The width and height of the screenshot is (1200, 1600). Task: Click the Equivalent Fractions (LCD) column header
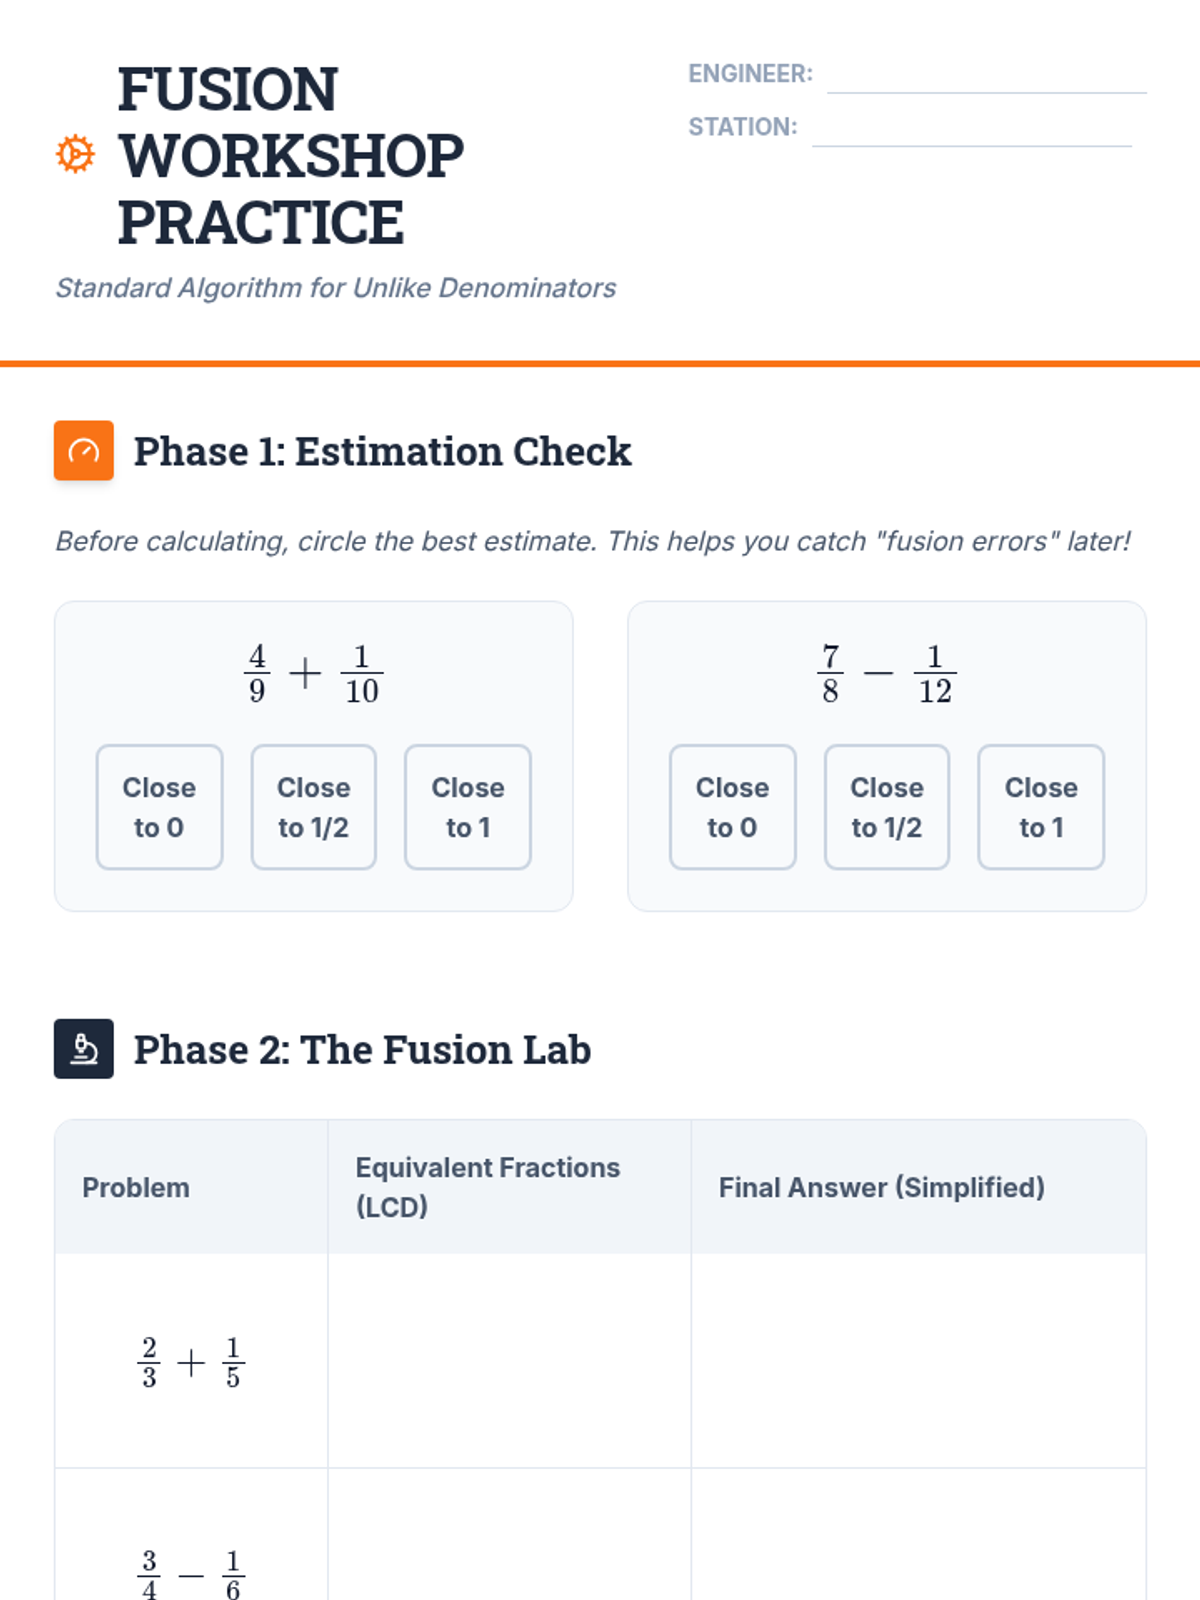488,1188
